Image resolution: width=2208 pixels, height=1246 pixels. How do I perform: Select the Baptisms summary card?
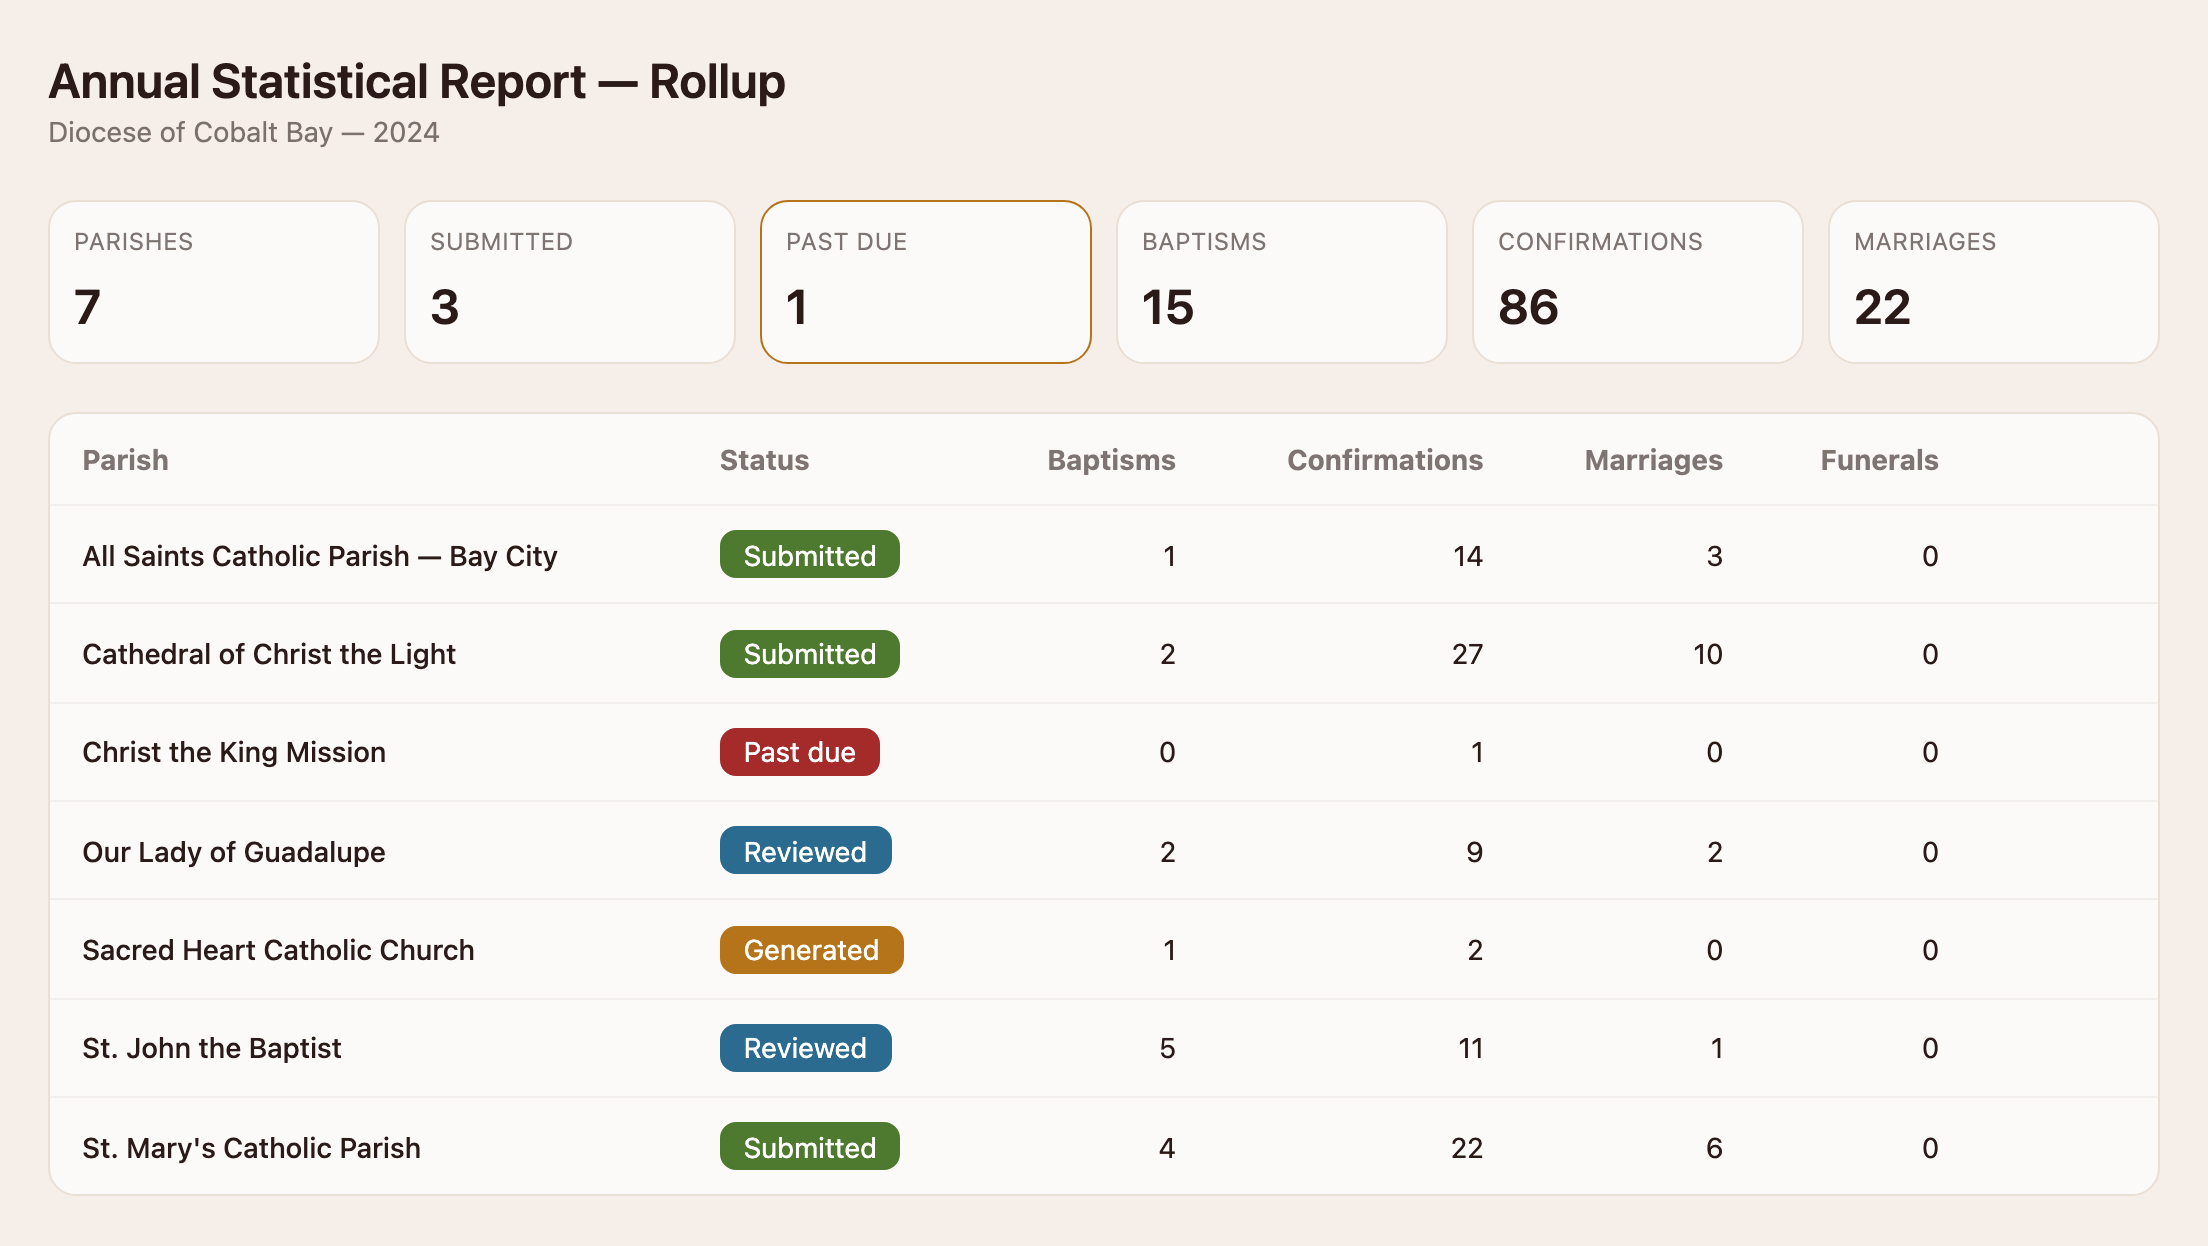(x=1282, y=282)
